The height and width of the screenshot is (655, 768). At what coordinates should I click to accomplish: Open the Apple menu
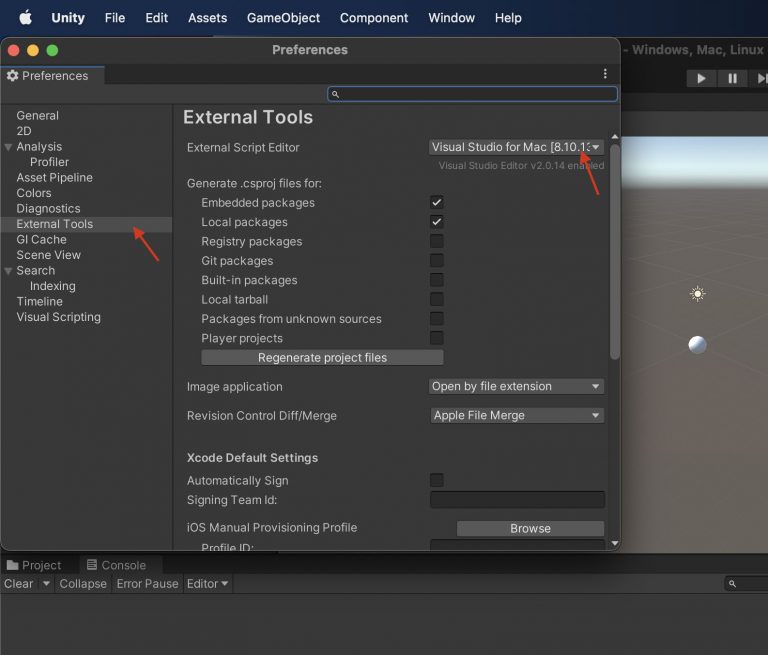coord(25,18)
